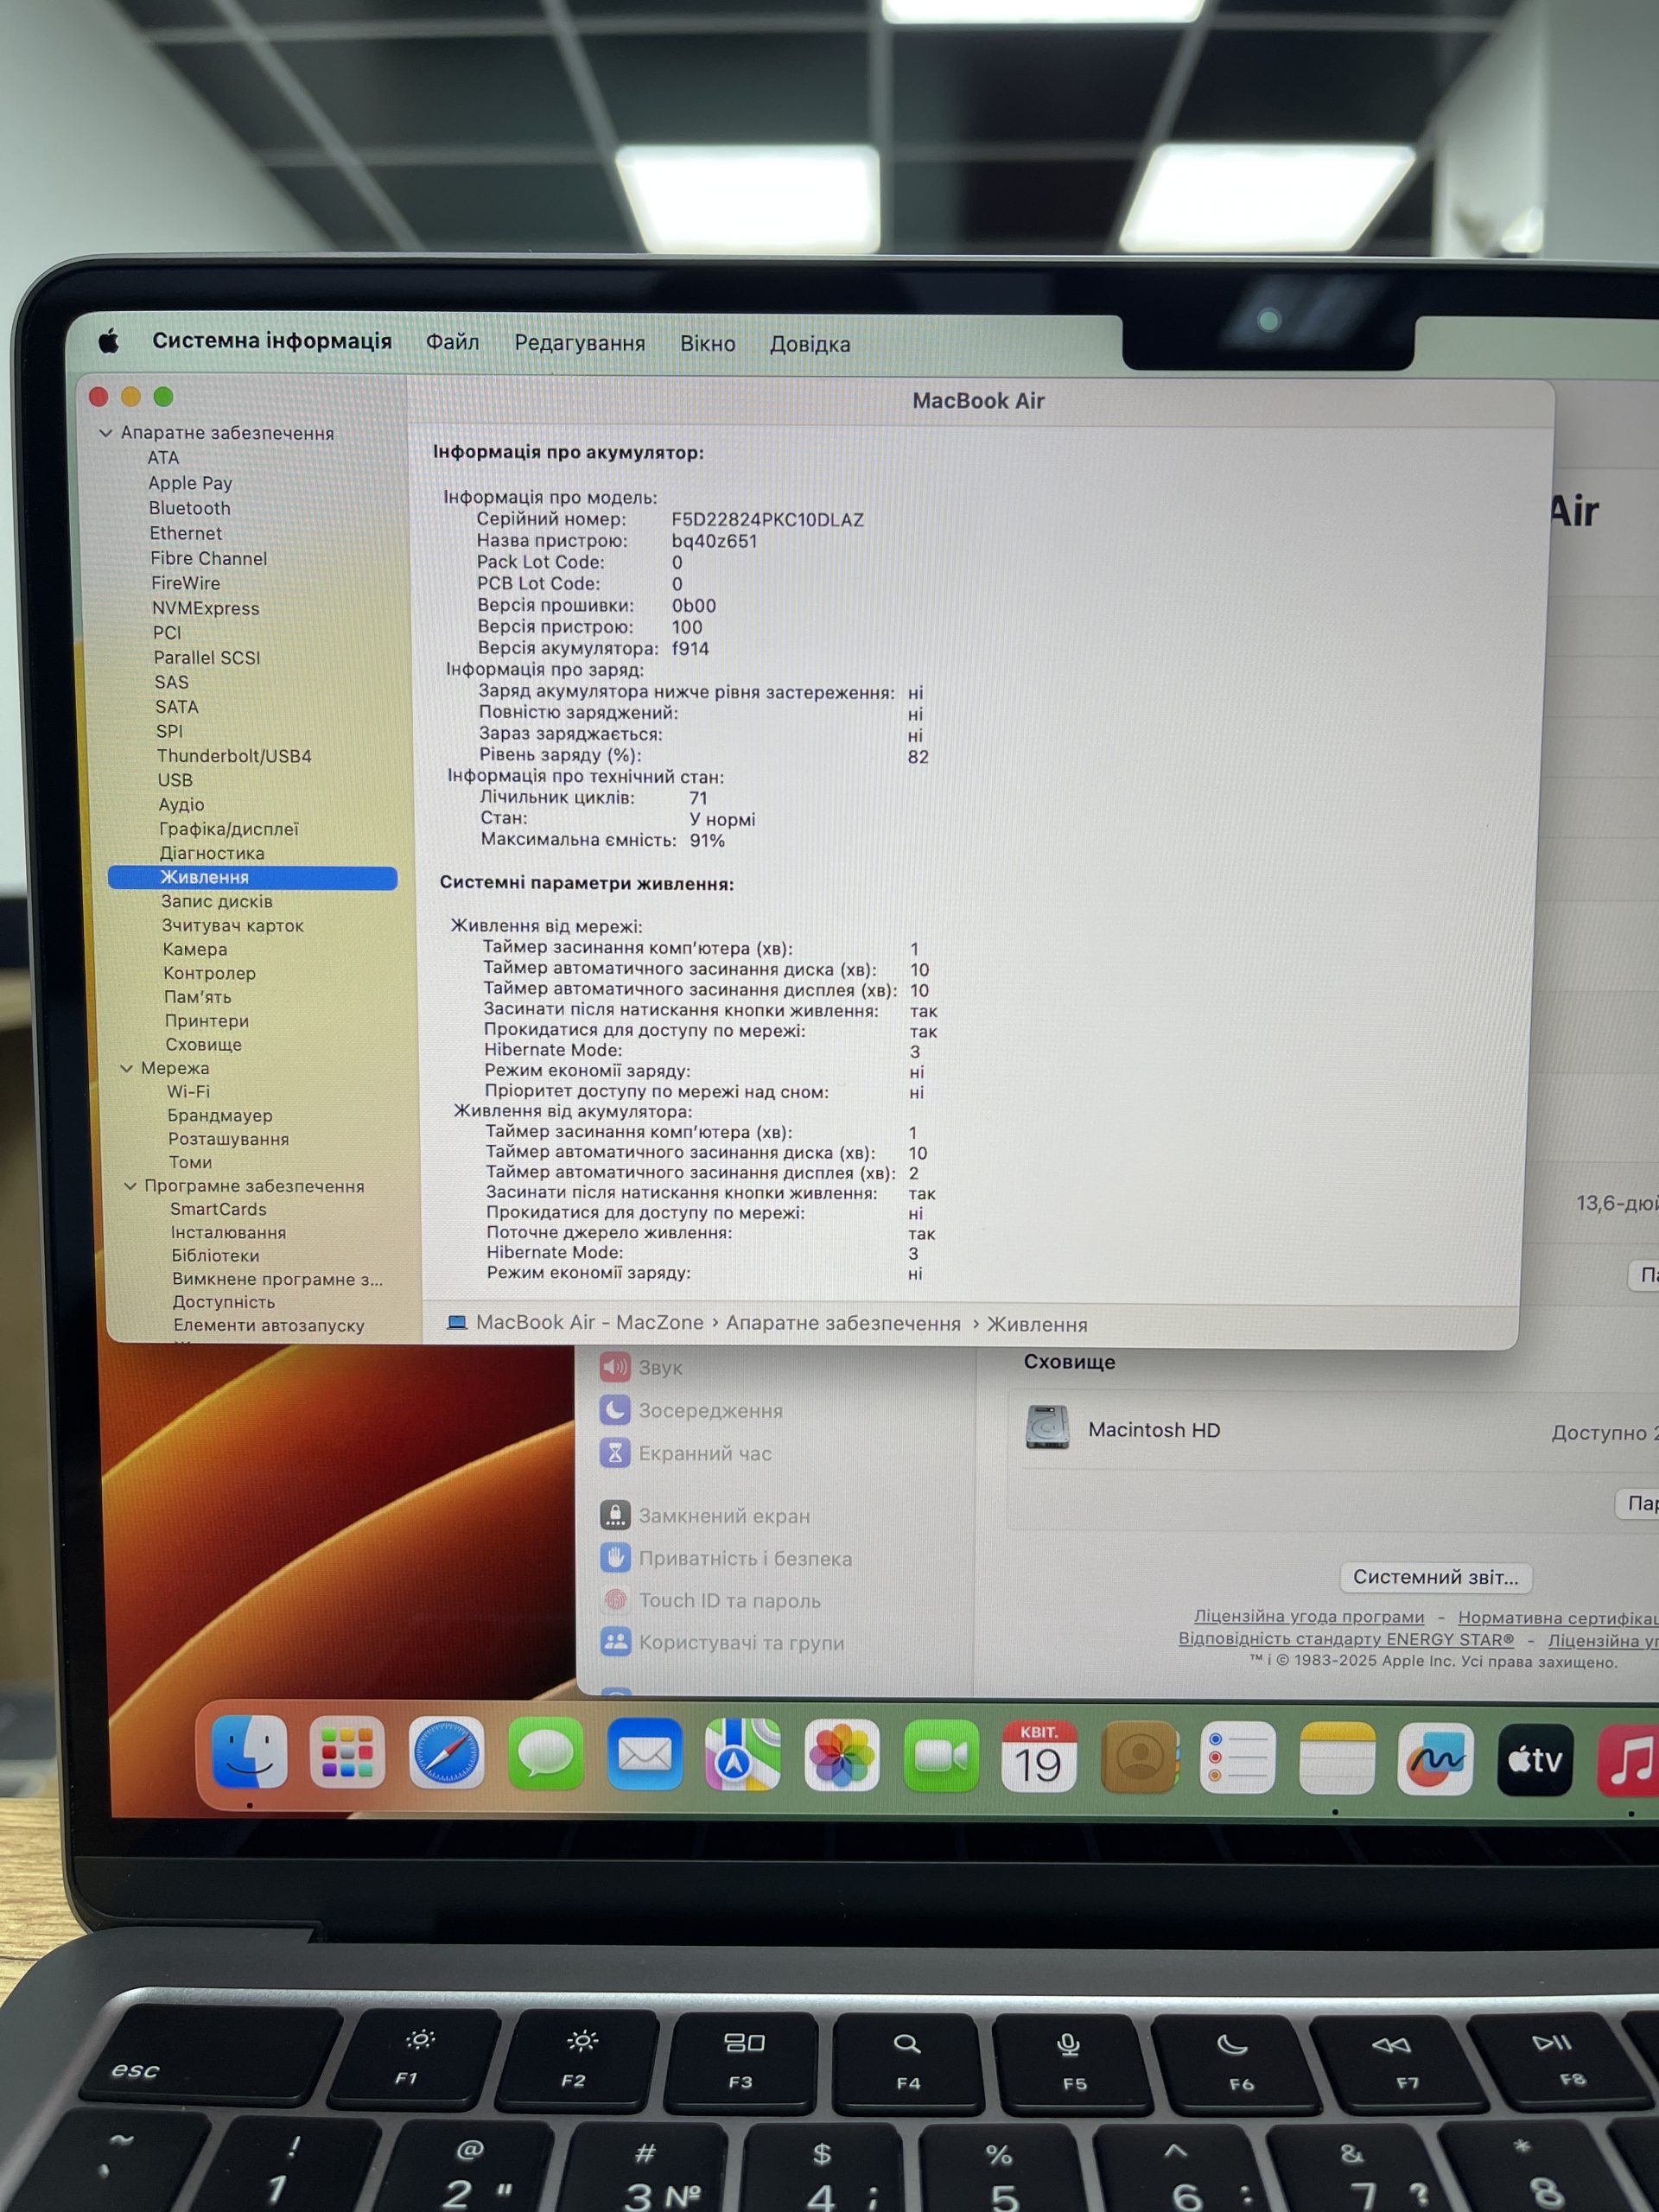Collapse the Програмне забезпечення section
This screenshot has width=1659, height=2212.
point(130,1186)
